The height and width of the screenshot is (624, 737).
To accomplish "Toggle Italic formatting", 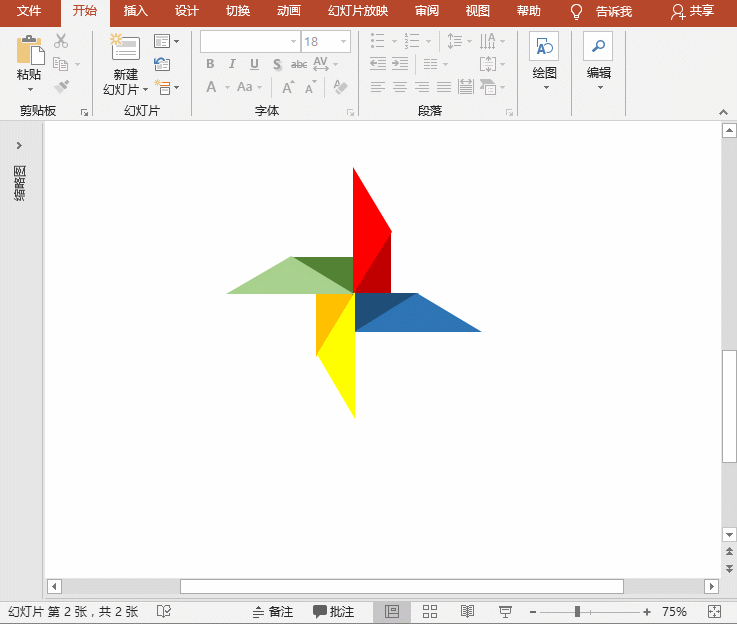I will [x=232, y=64].
